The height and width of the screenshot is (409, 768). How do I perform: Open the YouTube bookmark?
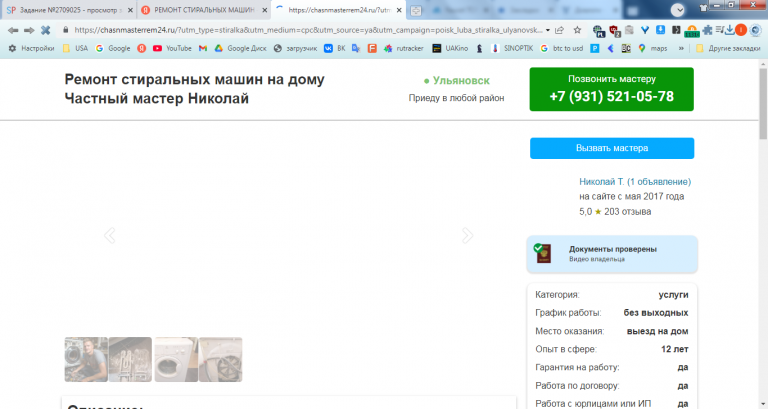pos(172,48)
